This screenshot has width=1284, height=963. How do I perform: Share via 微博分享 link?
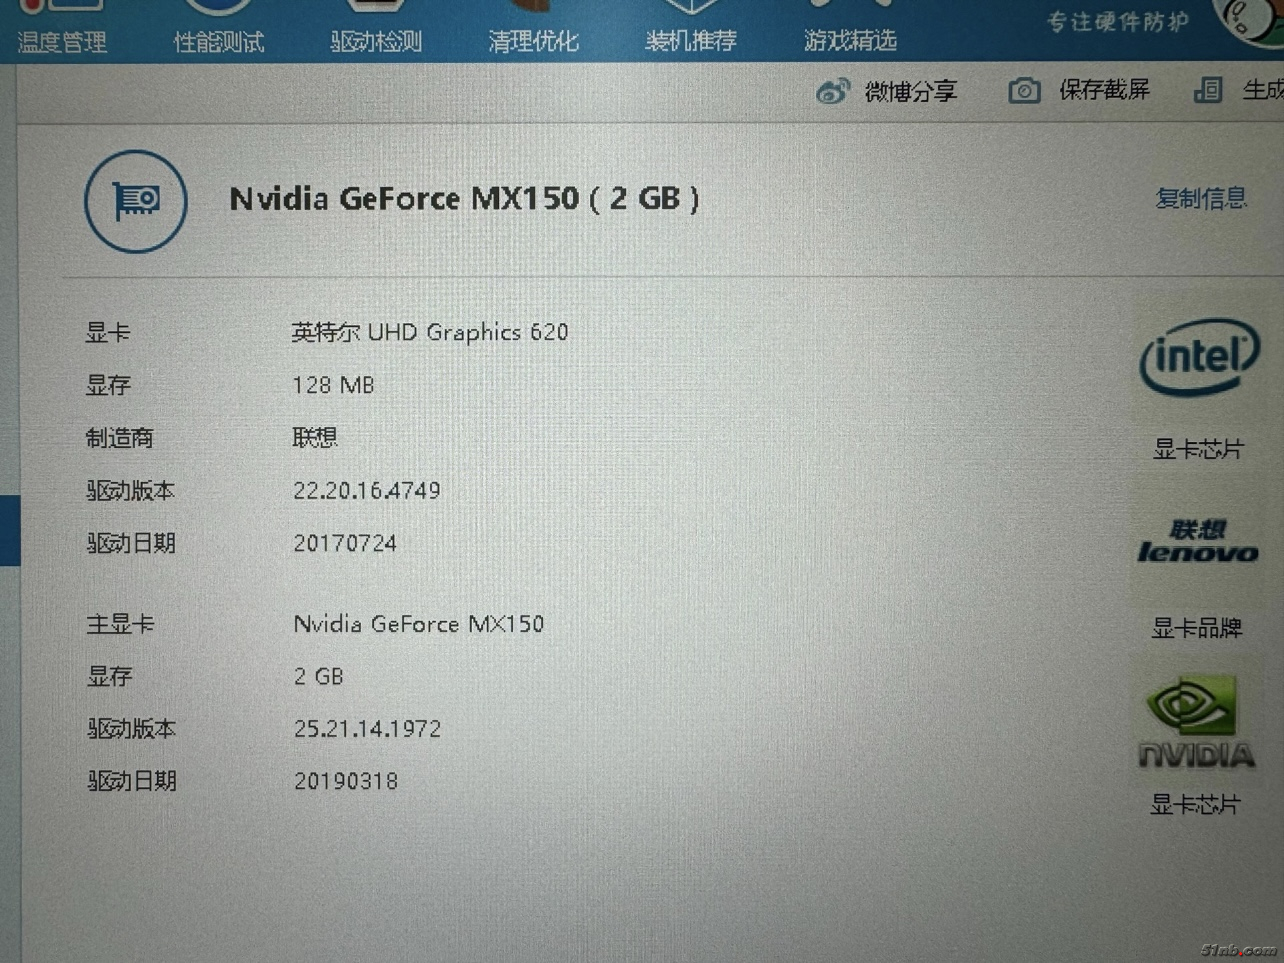click(911, 92)
